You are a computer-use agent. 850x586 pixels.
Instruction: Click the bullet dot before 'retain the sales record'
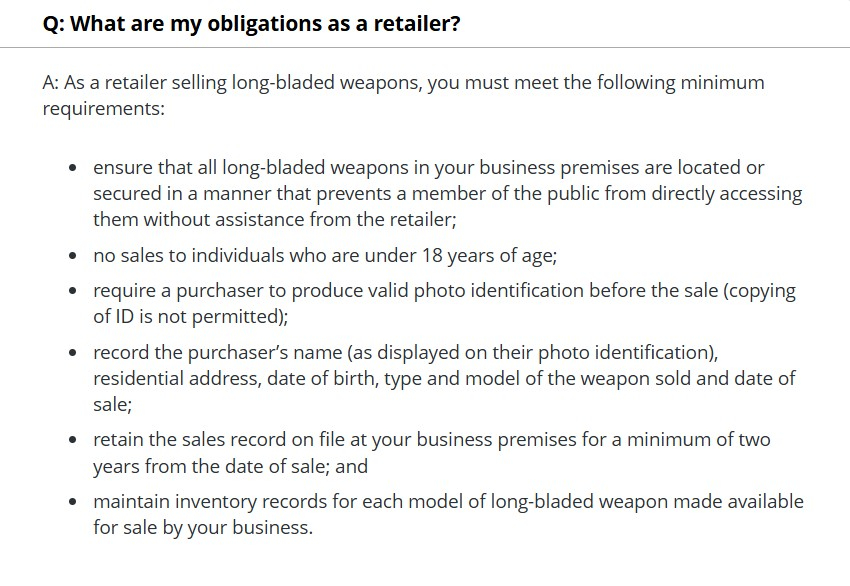pos(74,441)
